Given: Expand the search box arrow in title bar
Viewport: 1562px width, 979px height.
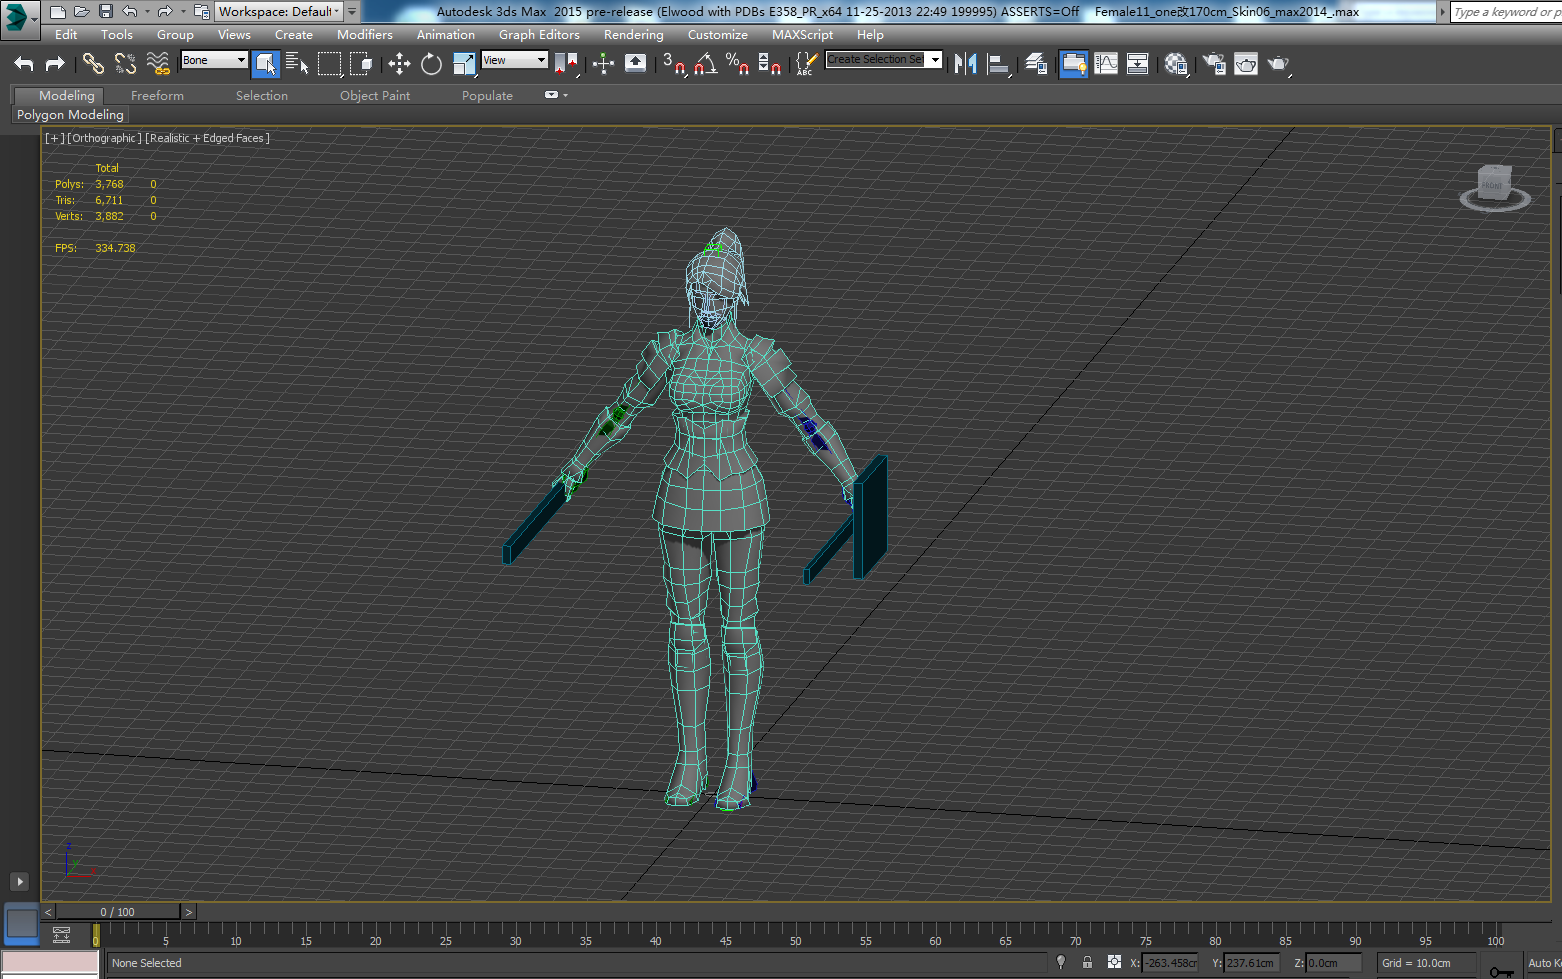Looking at the screenshot, I should (1443, 12).
